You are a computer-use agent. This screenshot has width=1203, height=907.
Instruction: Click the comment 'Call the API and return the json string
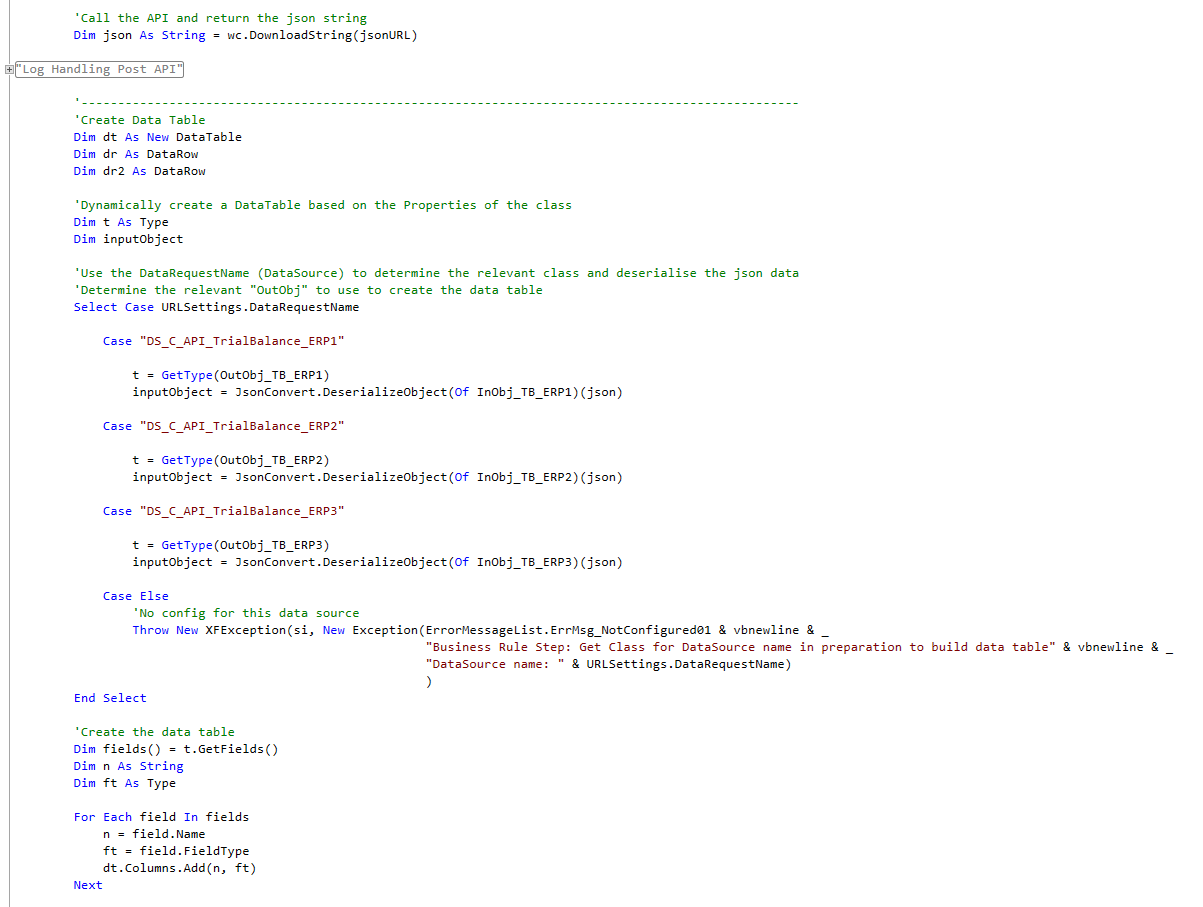[220, 18]
